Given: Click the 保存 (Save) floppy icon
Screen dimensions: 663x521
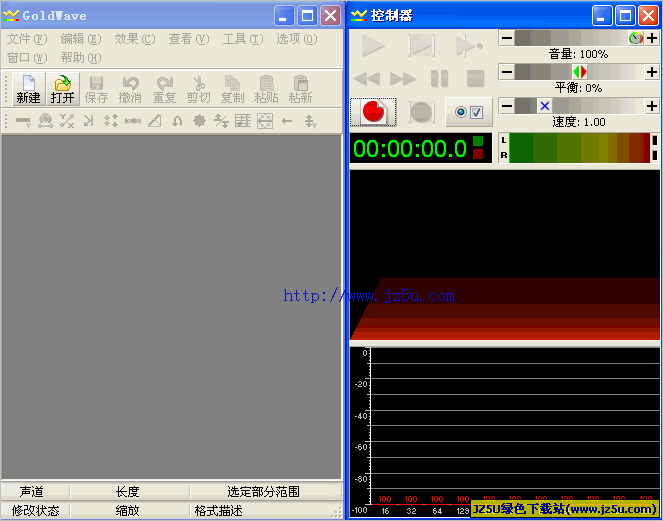Looking at the screenshot, I should click(x=96, y=83).
